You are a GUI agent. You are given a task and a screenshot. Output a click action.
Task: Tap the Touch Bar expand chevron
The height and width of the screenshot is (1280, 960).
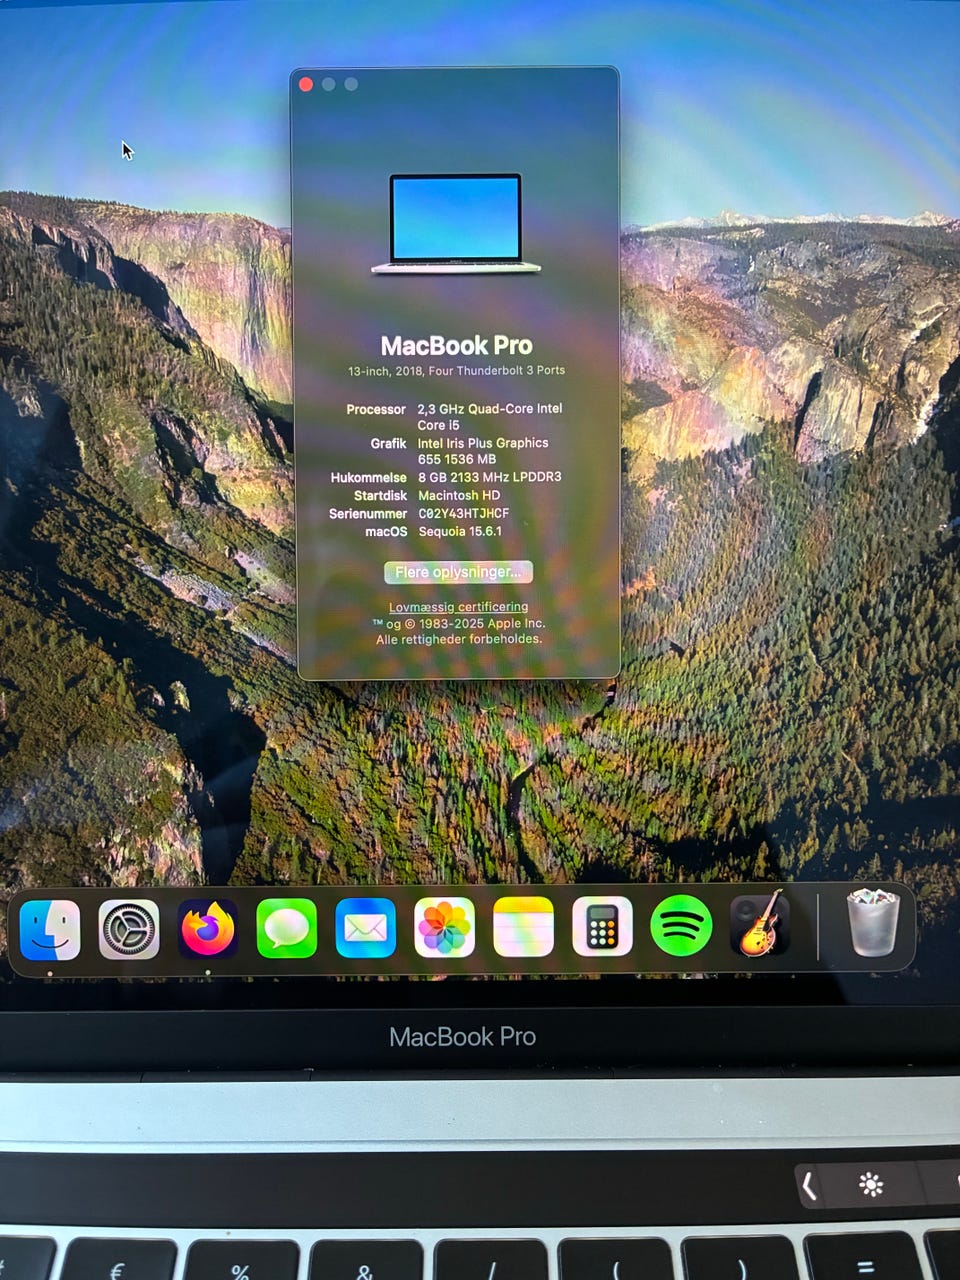809,1186
